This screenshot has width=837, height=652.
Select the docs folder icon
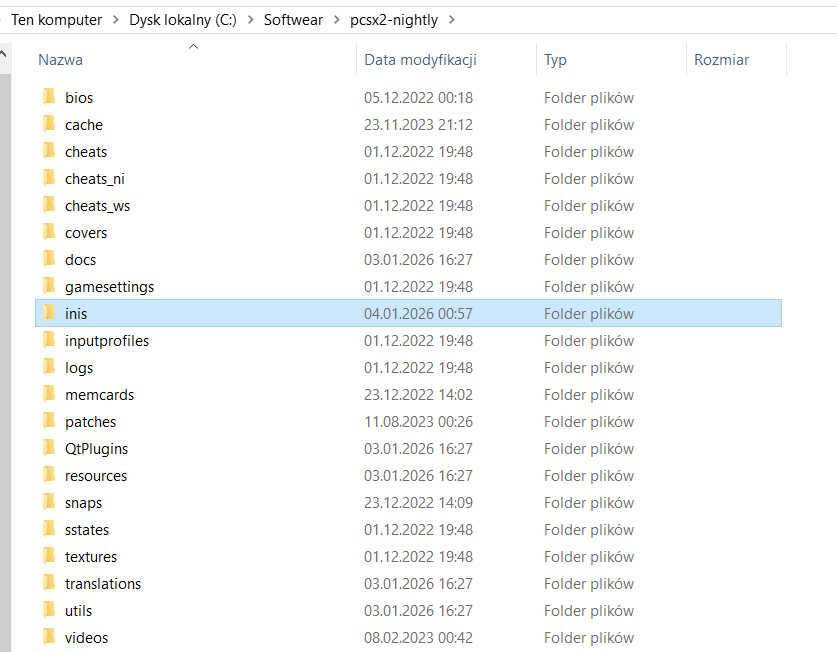click(x=49, y=259)
